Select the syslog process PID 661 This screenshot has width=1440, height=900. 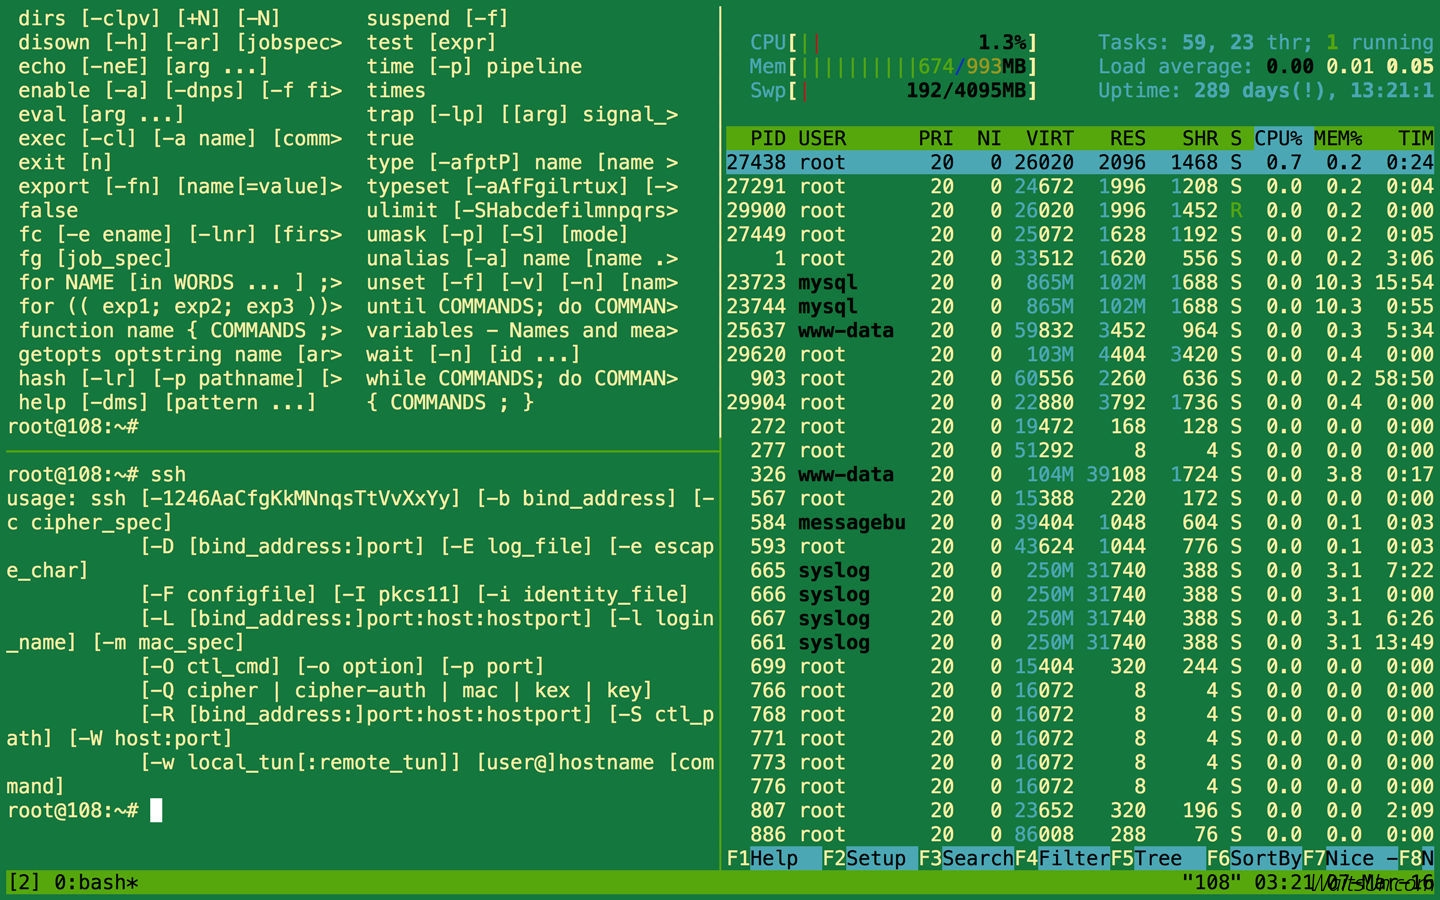(x=833, y=642)
